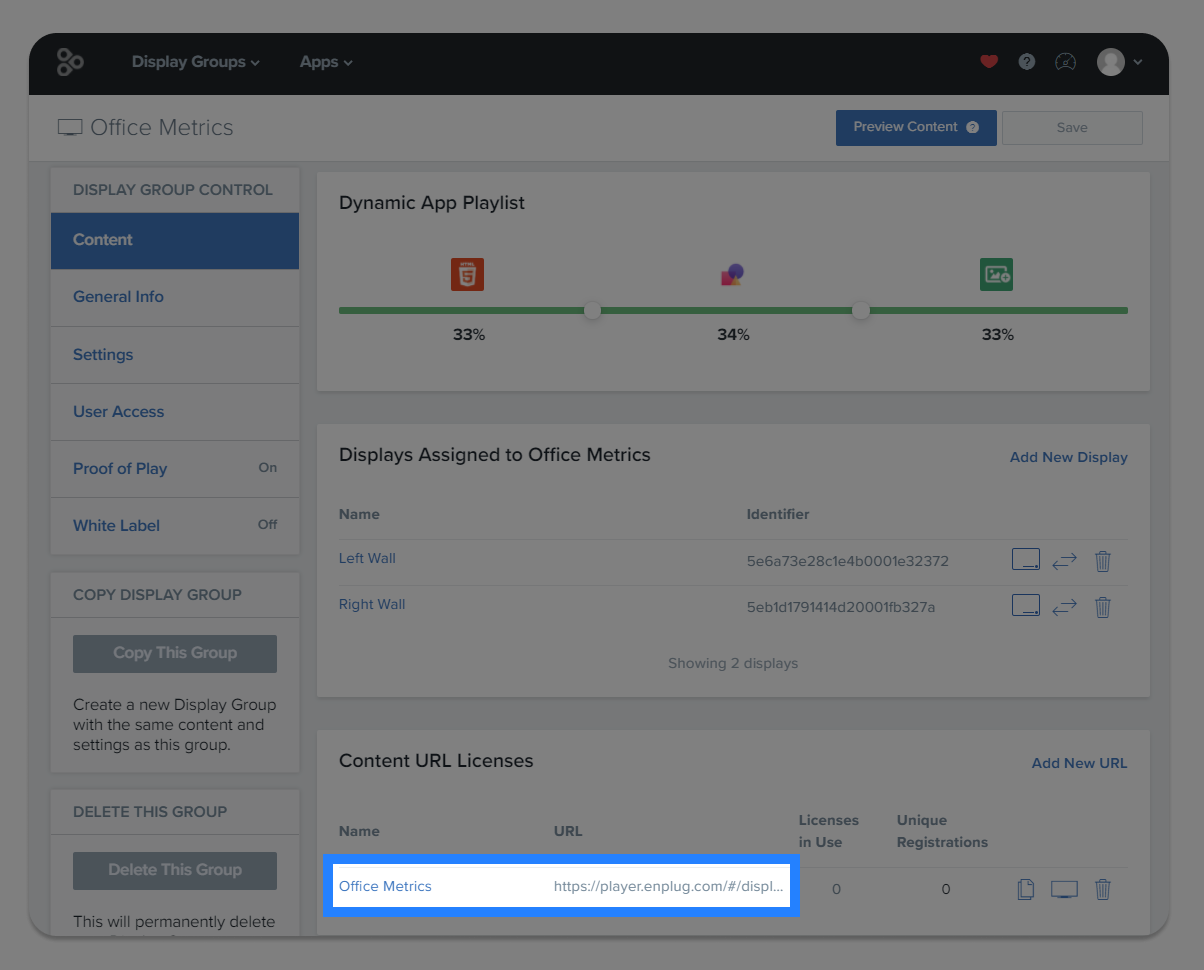Click the speedometer dashboard icon
The width and height of the screenshot is (1204, 970).
tap(1066, 62)
